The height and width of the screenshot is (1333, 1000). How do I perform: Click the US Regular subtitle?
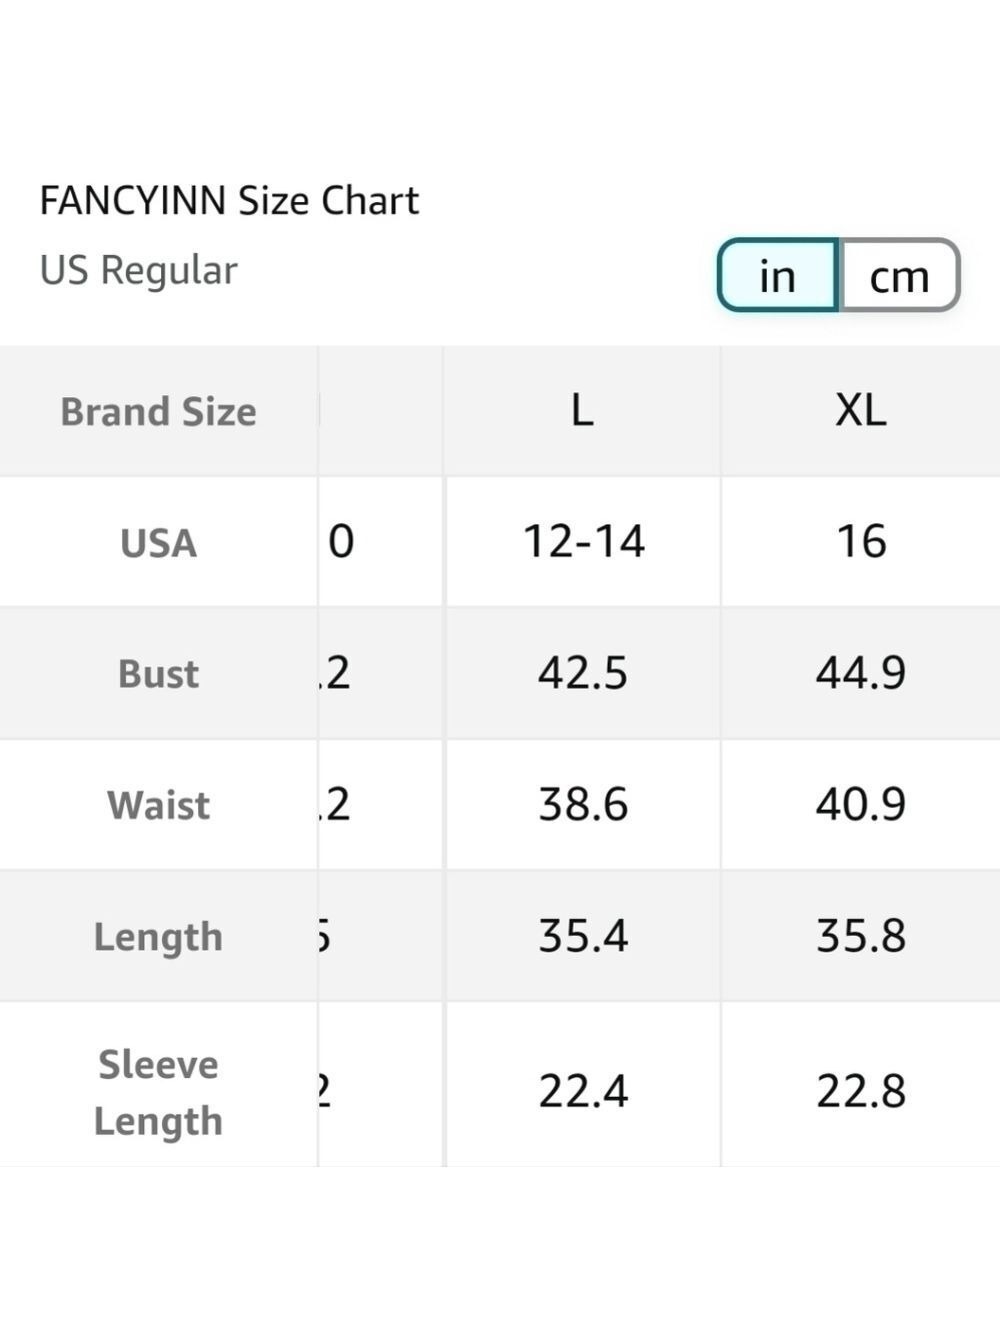tap(138, 271)
